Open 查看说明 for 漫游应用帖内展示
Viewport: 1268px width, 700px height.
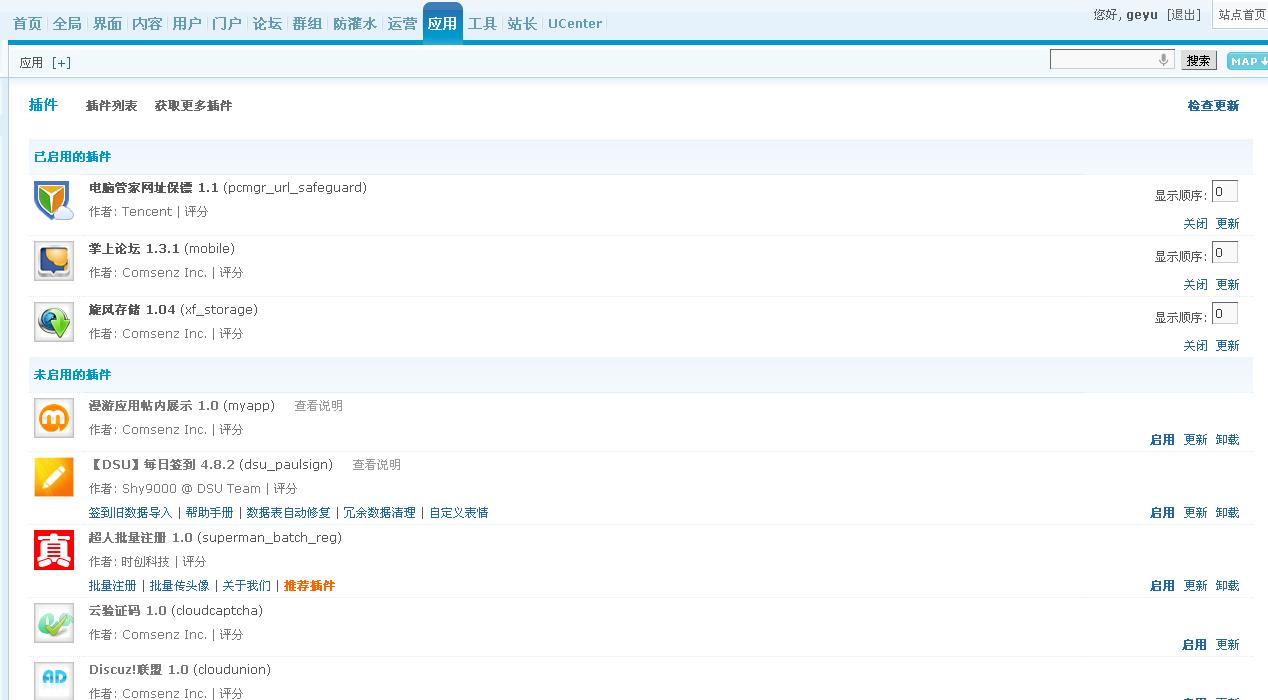point(318,406)
